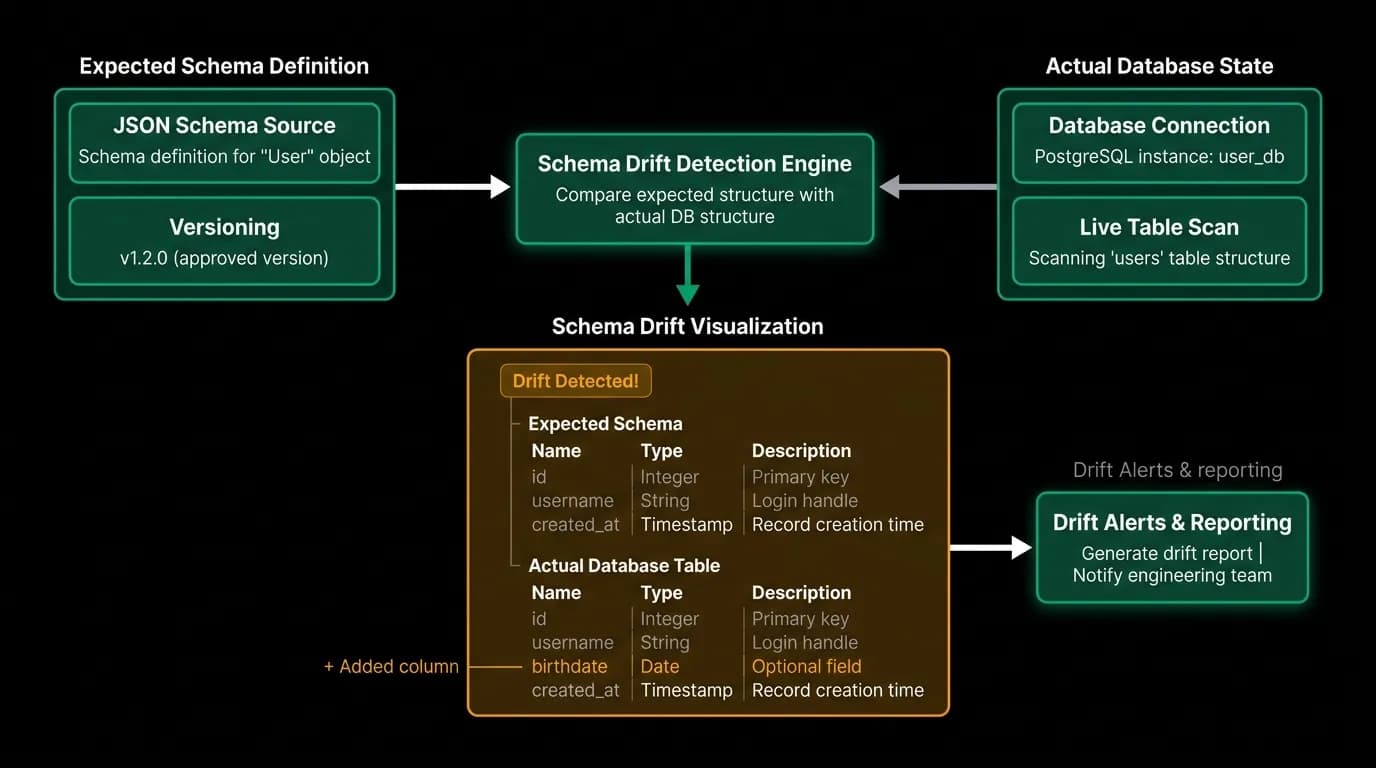This screenshot has width=1376, height=768.
Task: Click the Live Table Scan box
Action: pos(1159,241)
